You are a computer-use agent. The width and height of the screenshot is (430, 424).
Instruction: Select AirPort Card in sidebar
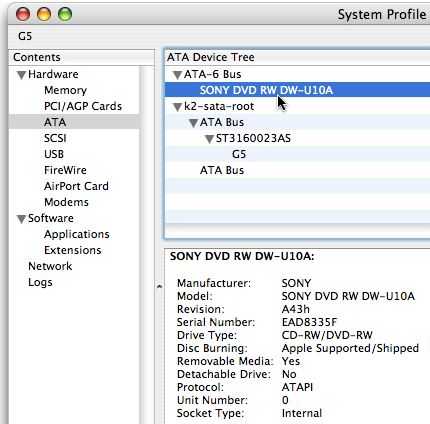point(76,186)
